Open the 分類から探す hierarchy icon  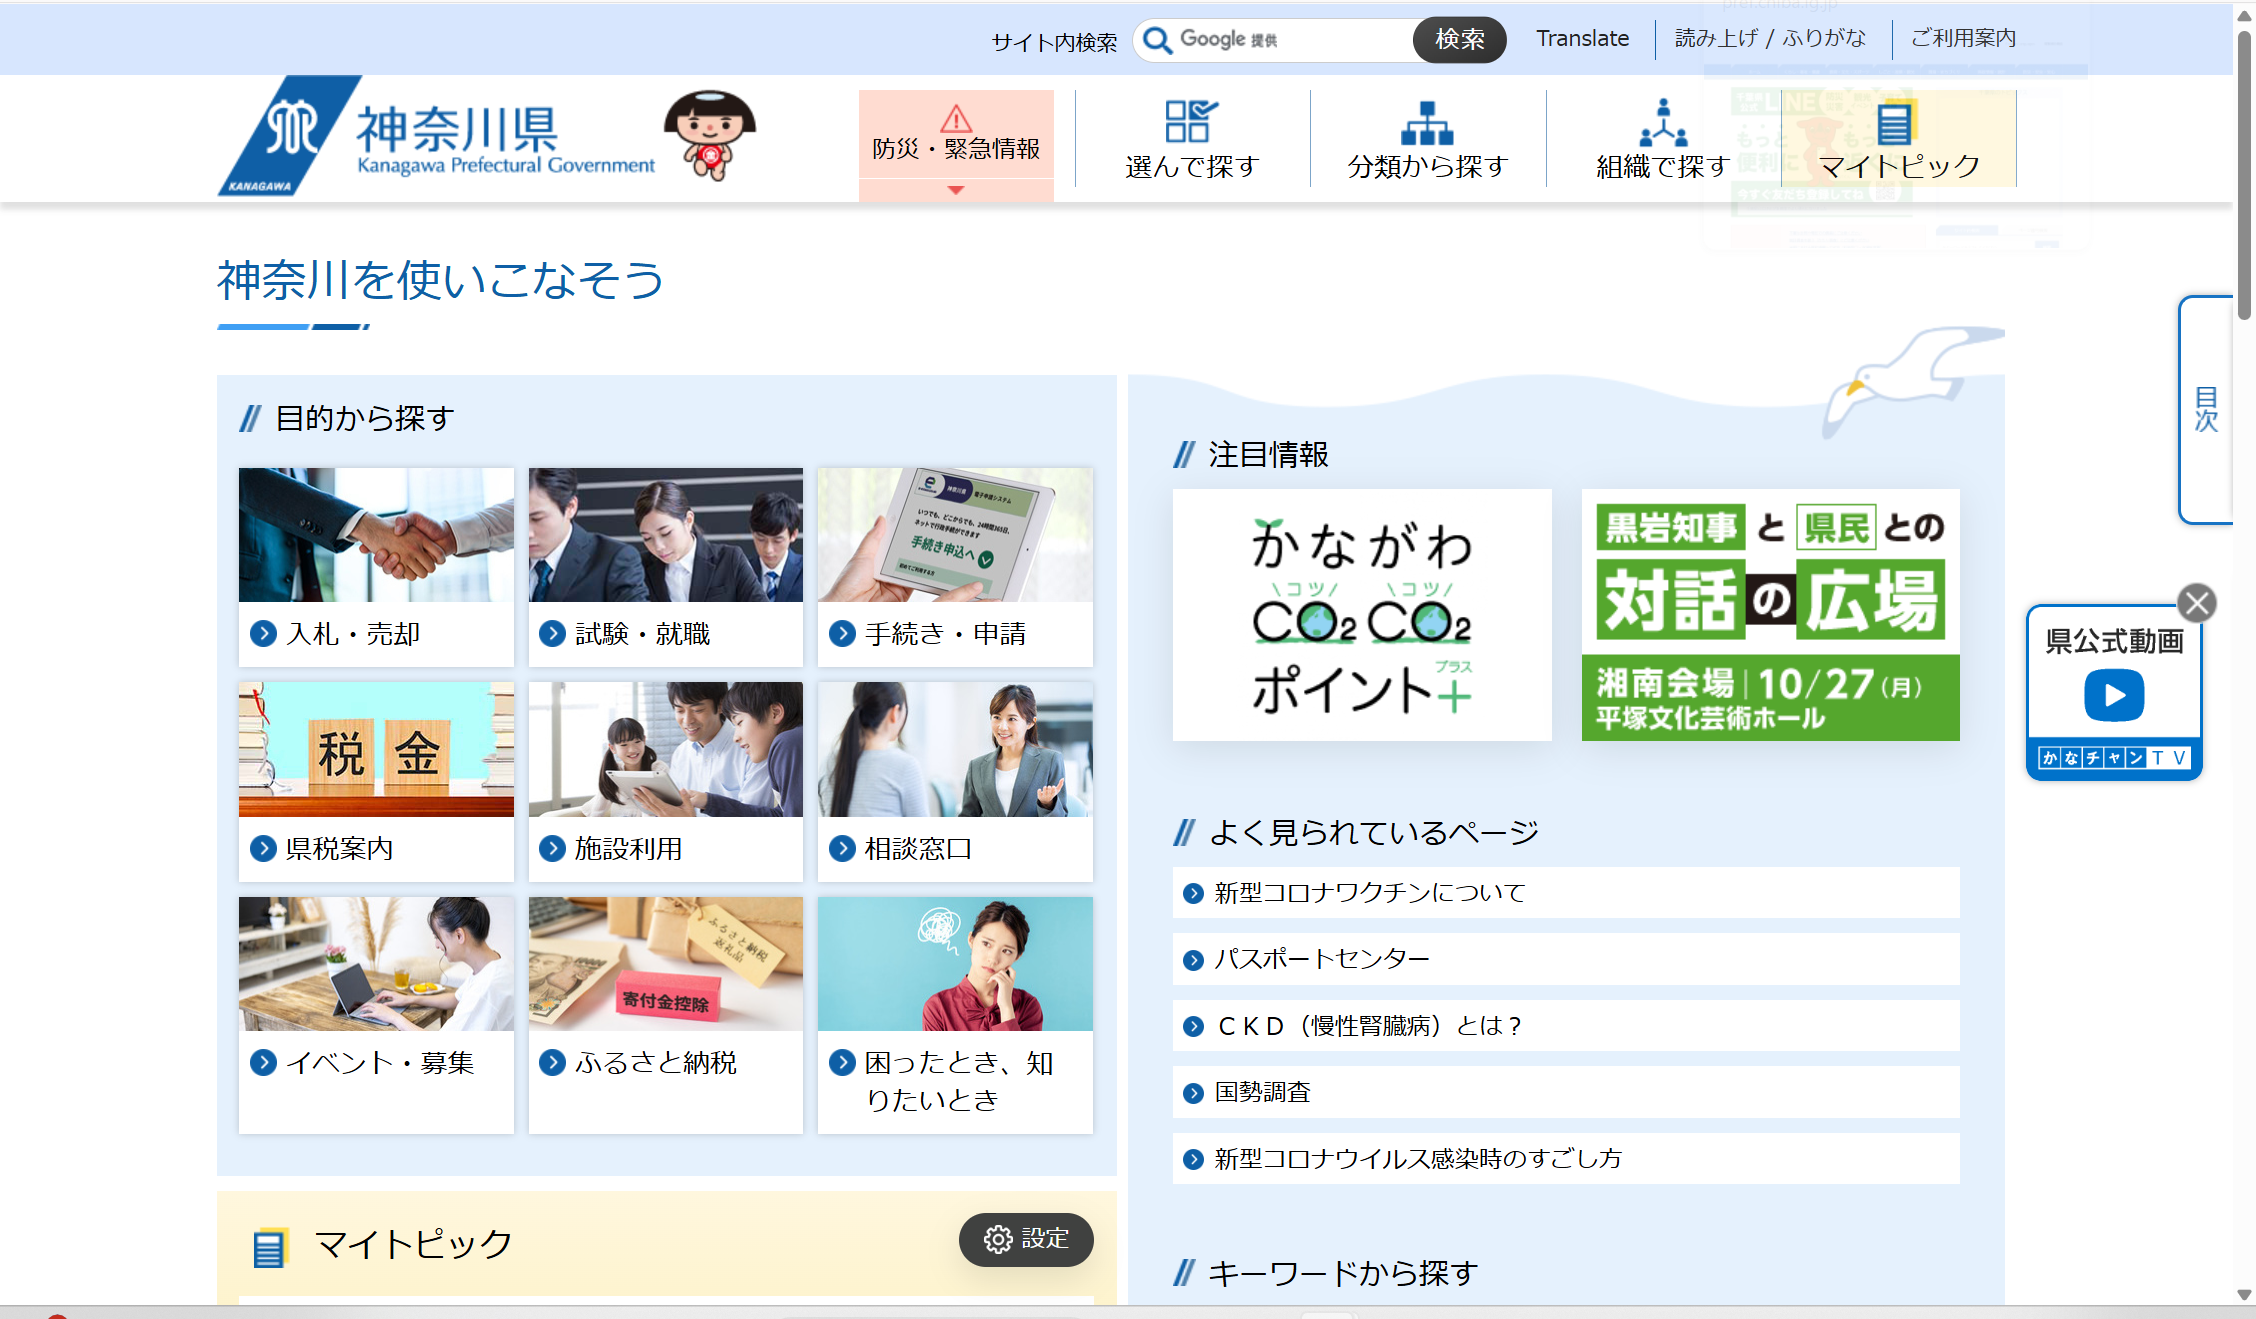tap(1427, 122)
